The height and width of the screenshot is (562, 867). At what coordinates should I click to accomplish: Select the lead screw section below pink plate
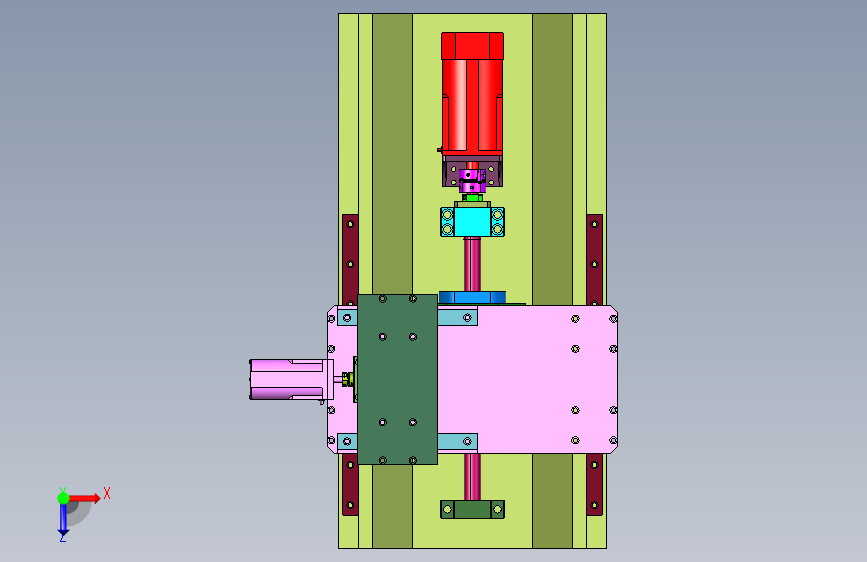click(472, 477)
